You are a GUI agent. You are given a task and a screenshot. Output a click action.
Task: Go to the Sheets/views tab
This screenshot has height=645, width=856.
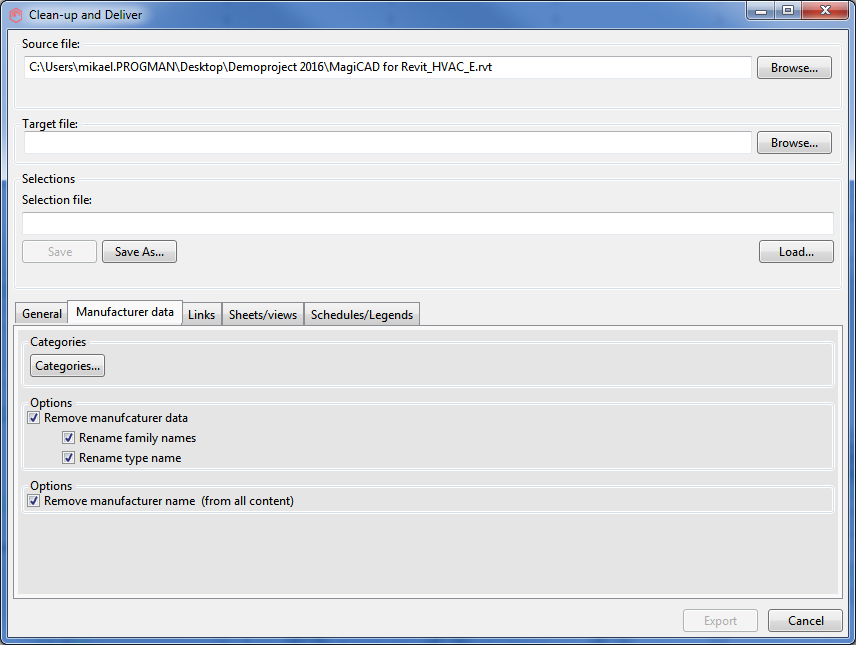[262, 314]
